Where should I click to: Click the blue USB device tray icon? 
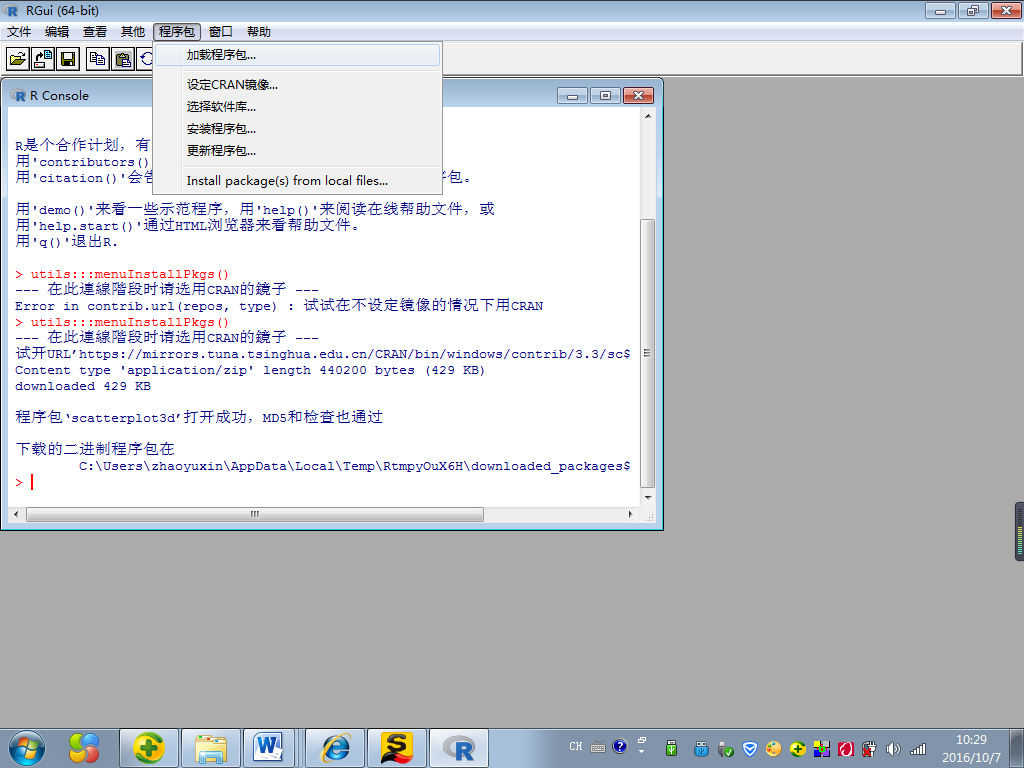(701, 748)
